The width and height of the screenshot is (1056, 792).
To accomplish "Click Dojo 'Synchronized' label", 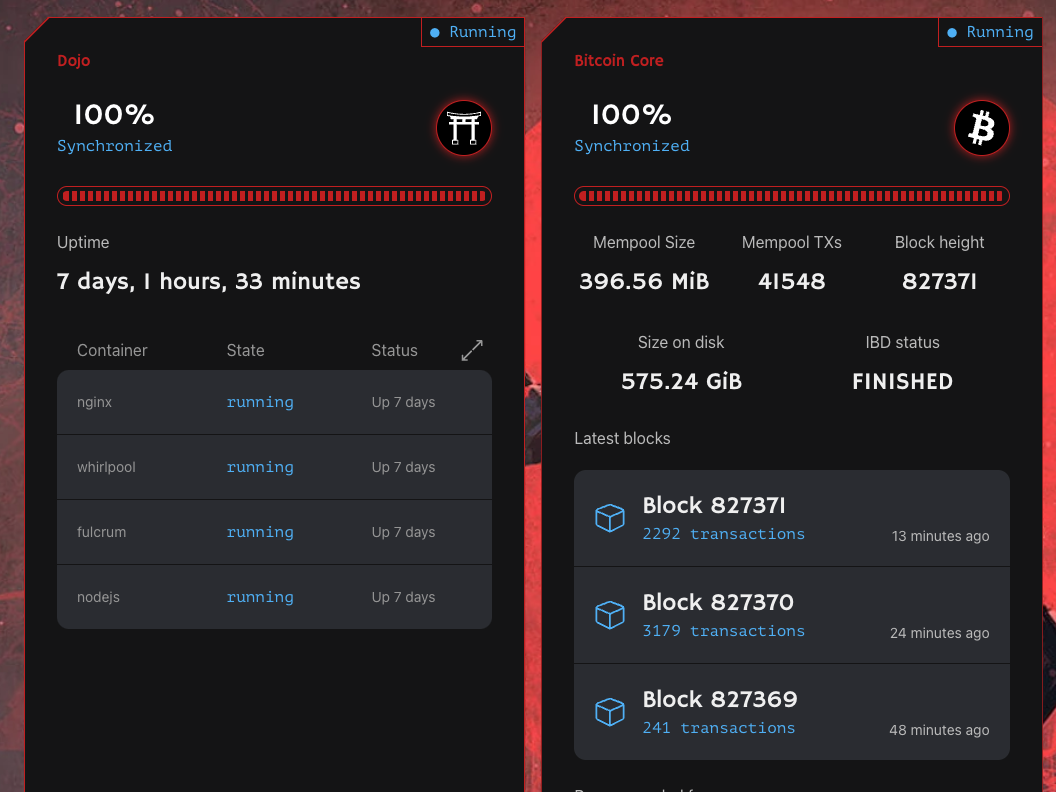I will pos(114,146).
